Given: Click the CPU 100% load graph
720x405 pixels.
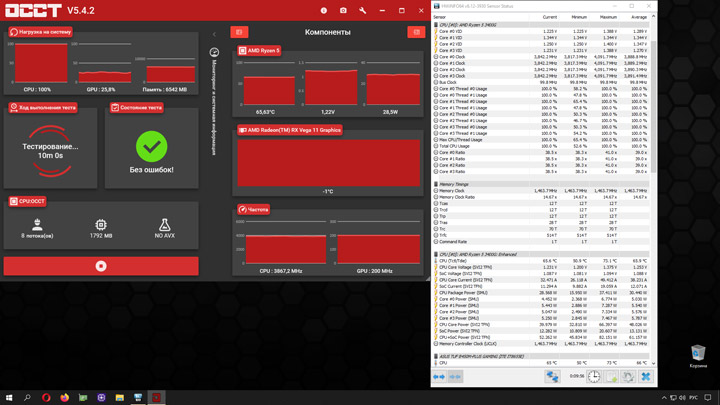Looking at the screenshot, I should pos(41,63).
